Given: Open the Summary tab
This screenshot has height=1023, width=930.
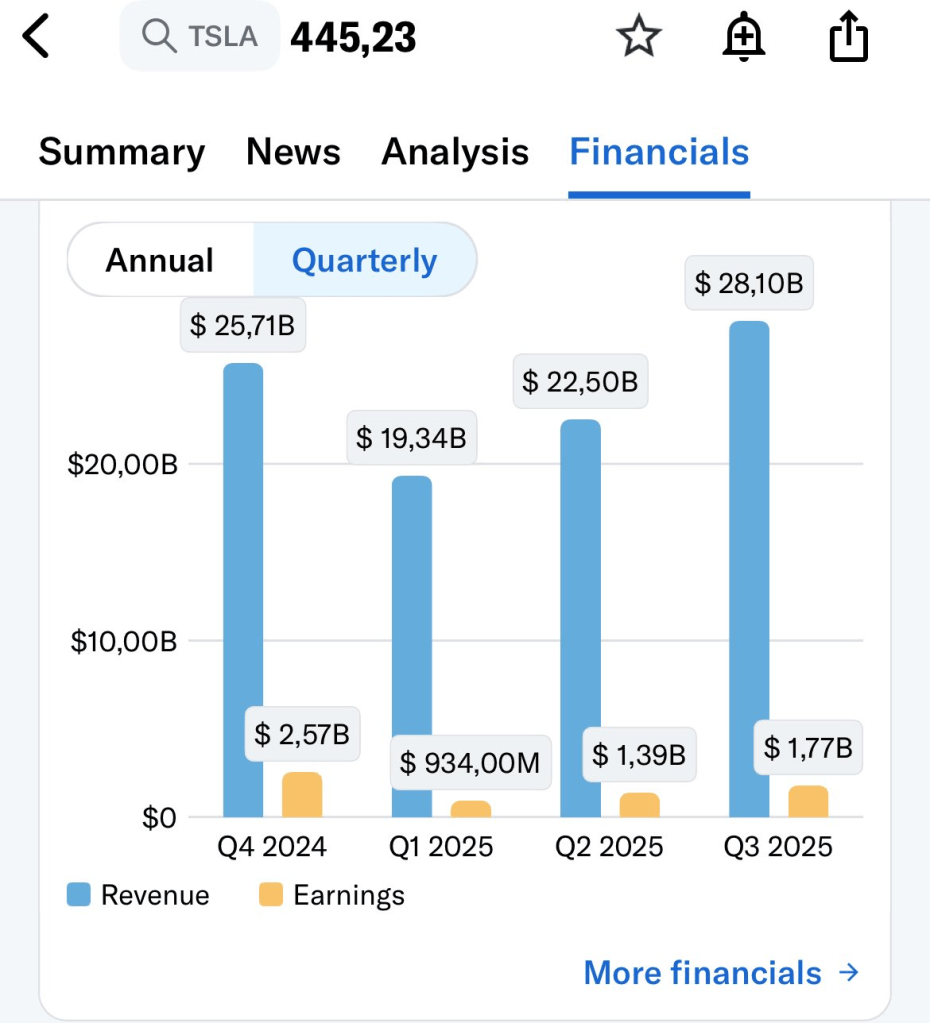Looking at the screenshot, I should pyautogui.click(x=122, y=152).
